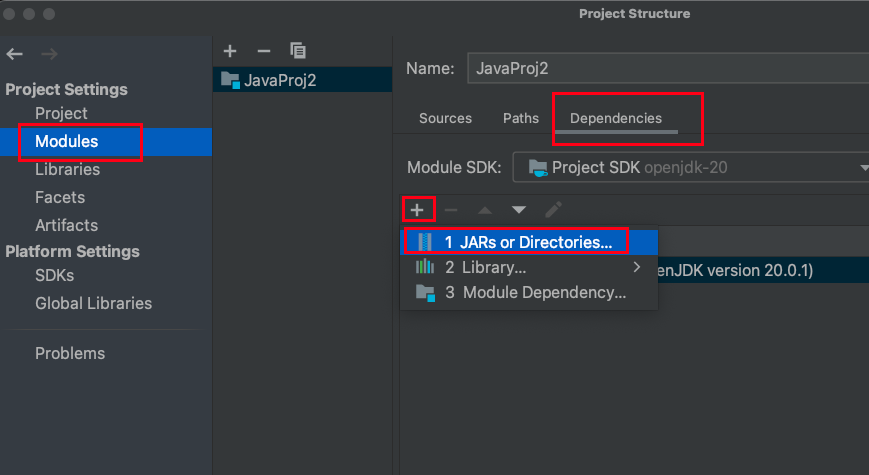869x475 pixels.
Task: Add a dependency with the plus button
Action: 417,210
